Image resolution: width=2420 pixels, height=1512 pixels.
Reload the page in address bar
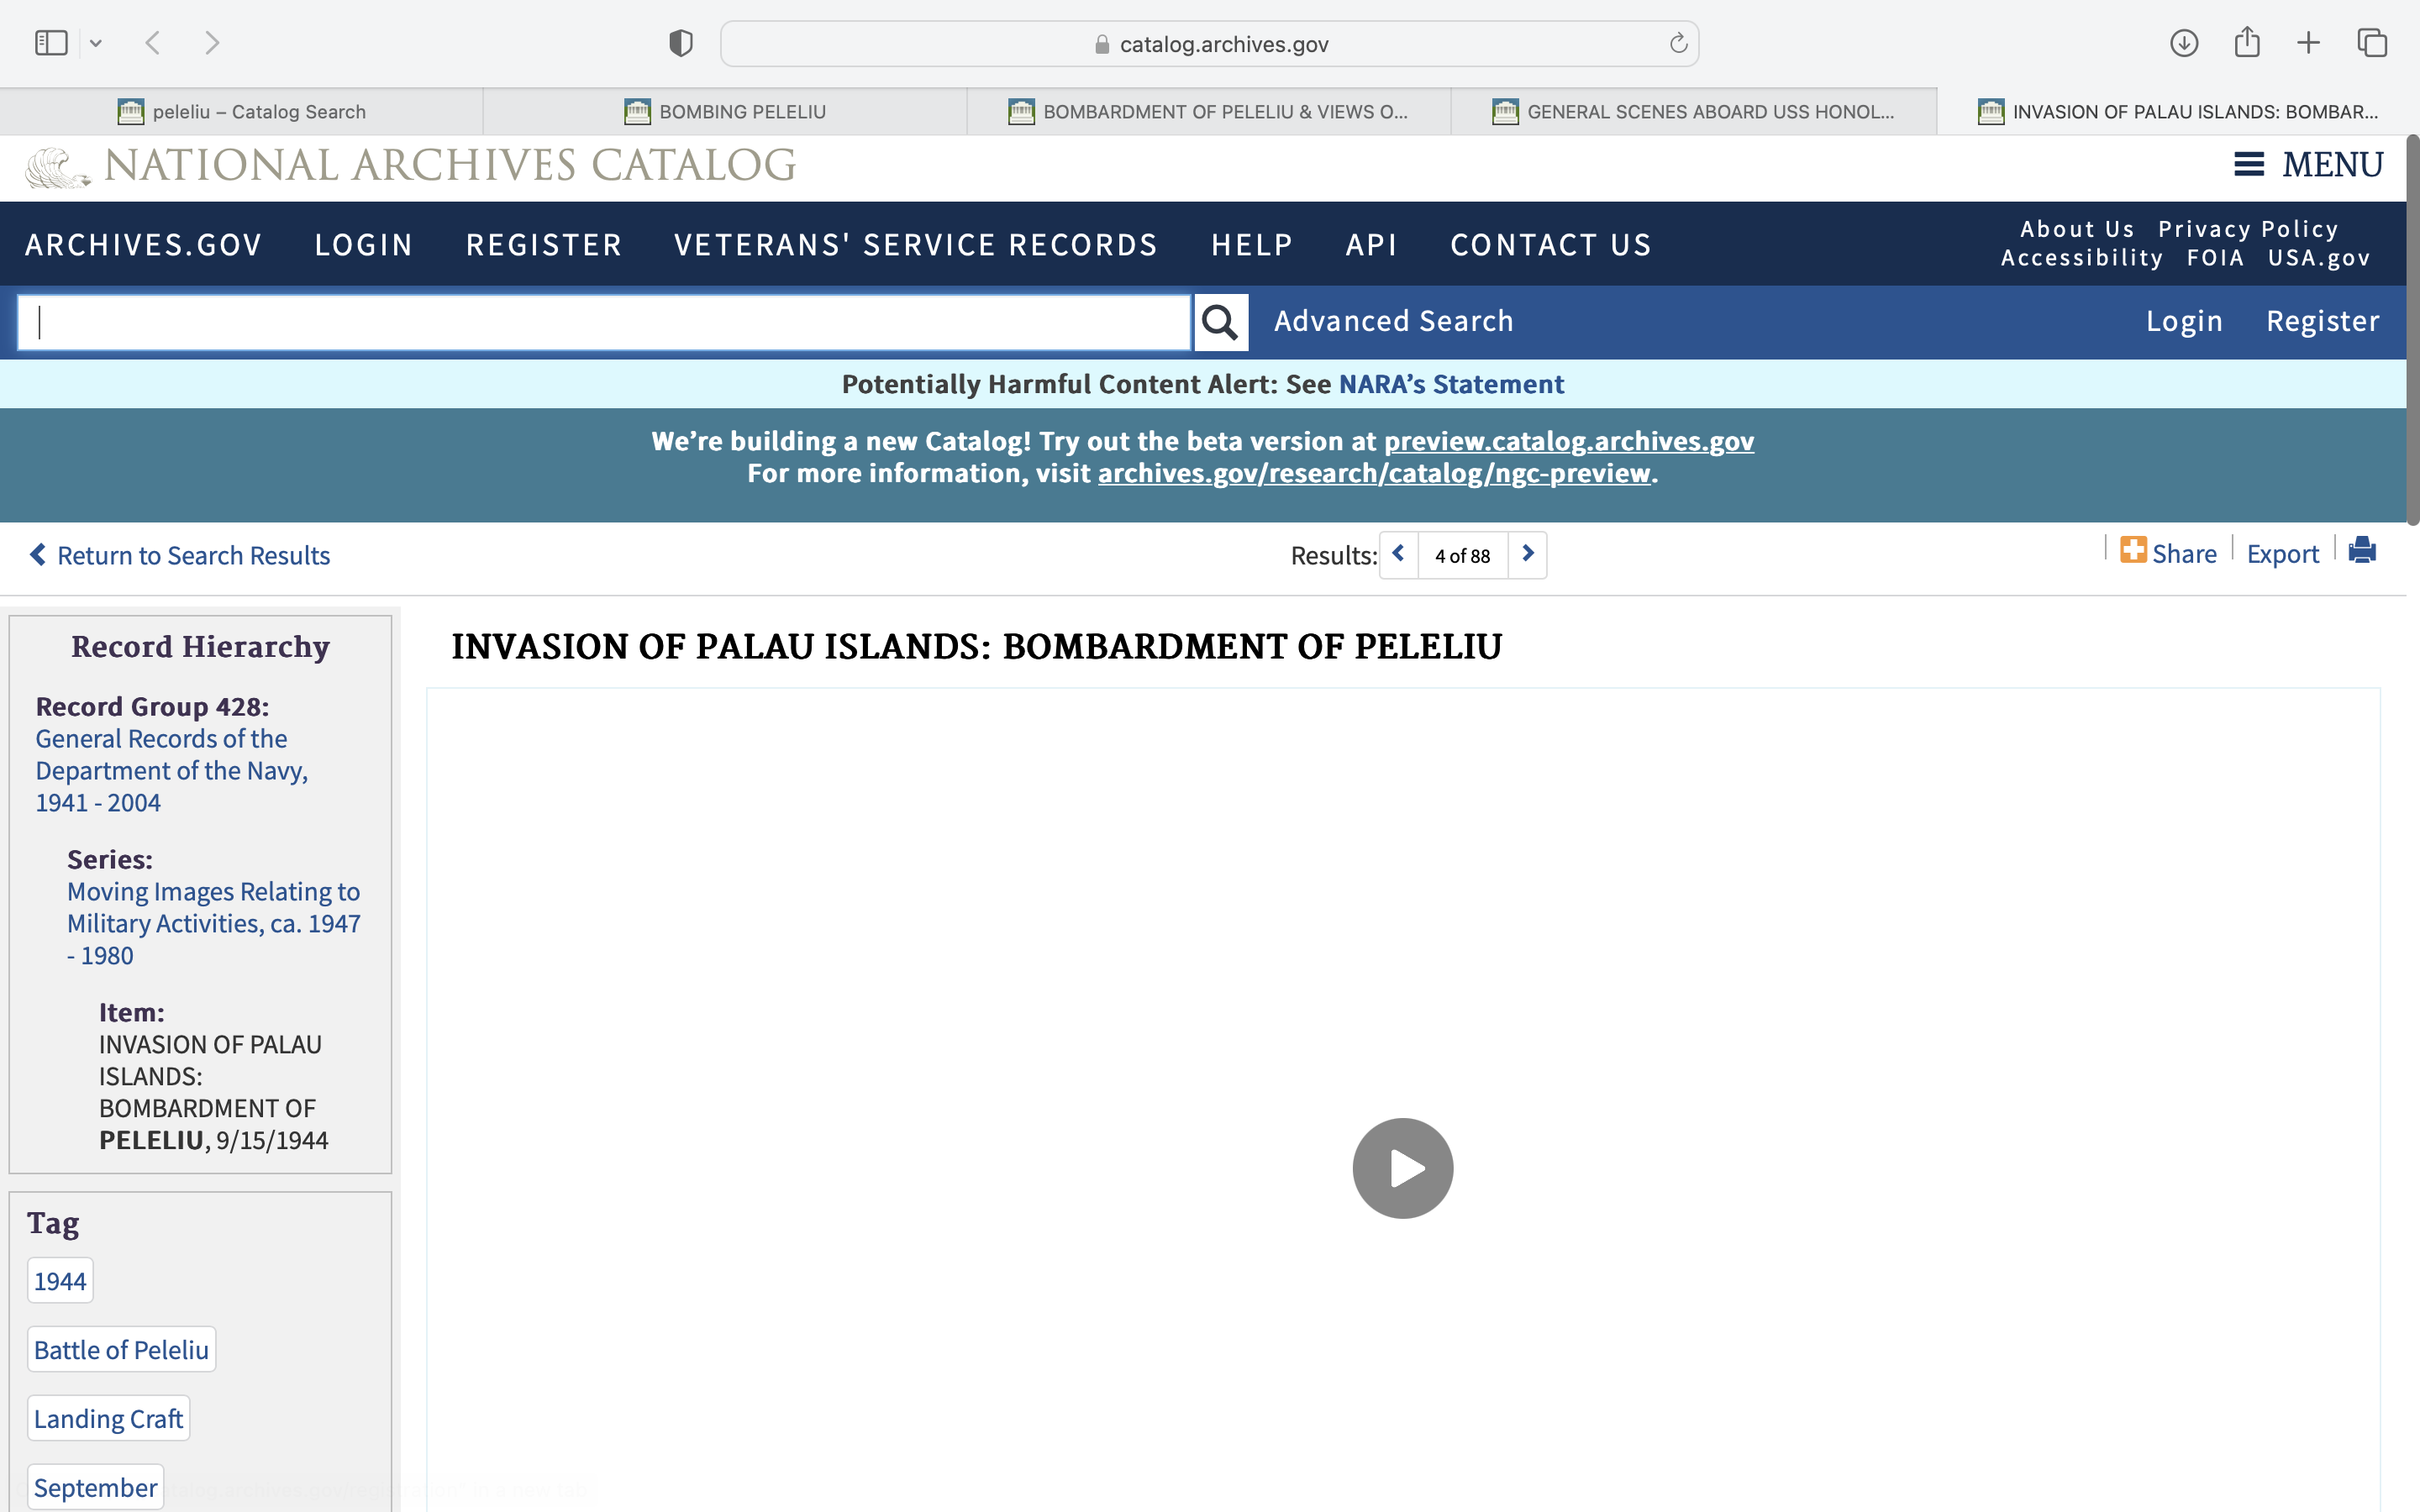point(1678,44)
